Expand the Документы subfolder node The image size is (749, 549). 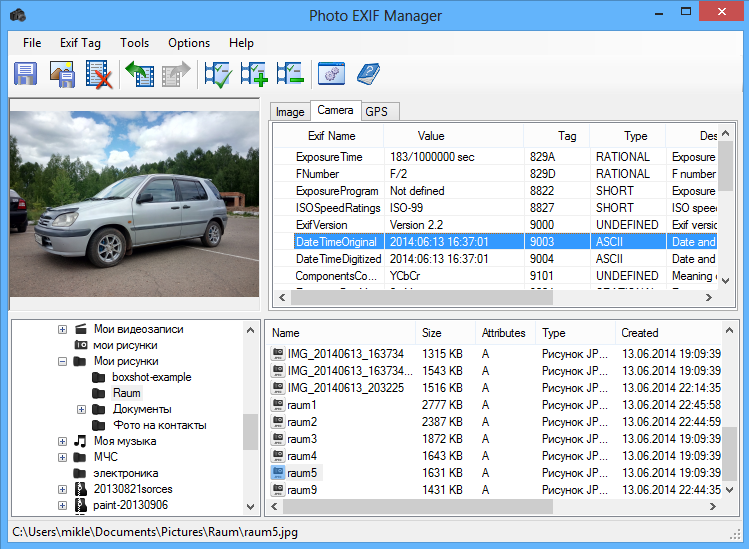[x=81, y=409]
